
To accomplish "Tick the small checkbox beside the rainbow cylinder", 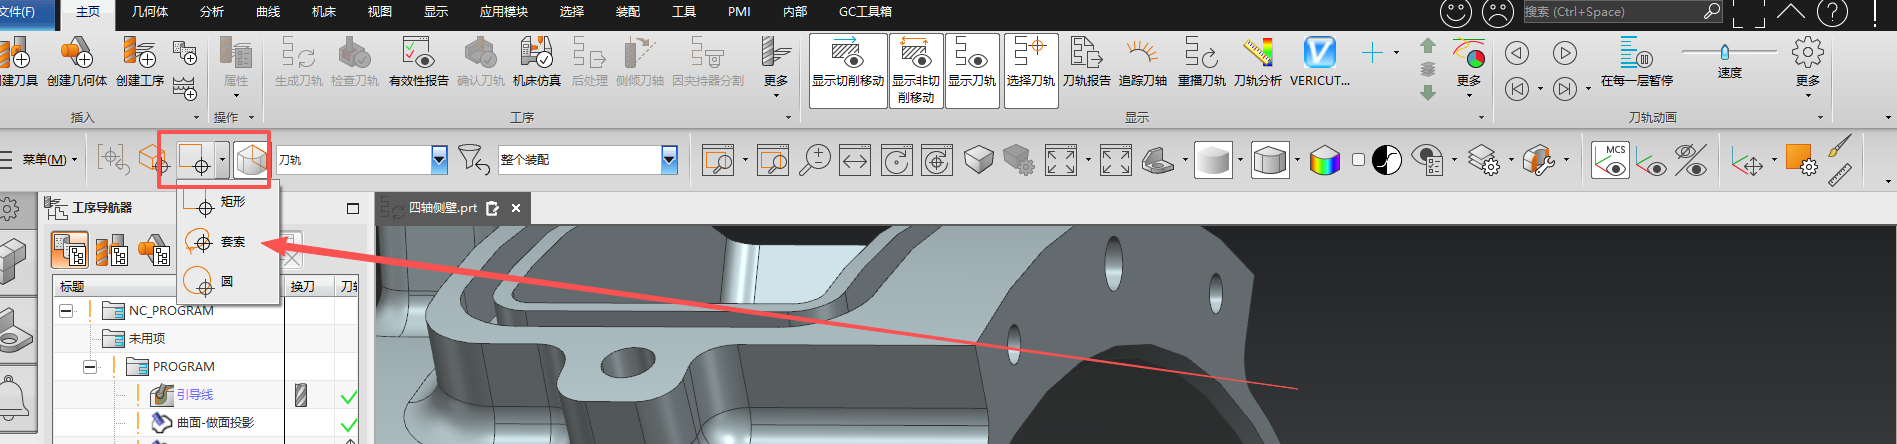I will 1358,160.
